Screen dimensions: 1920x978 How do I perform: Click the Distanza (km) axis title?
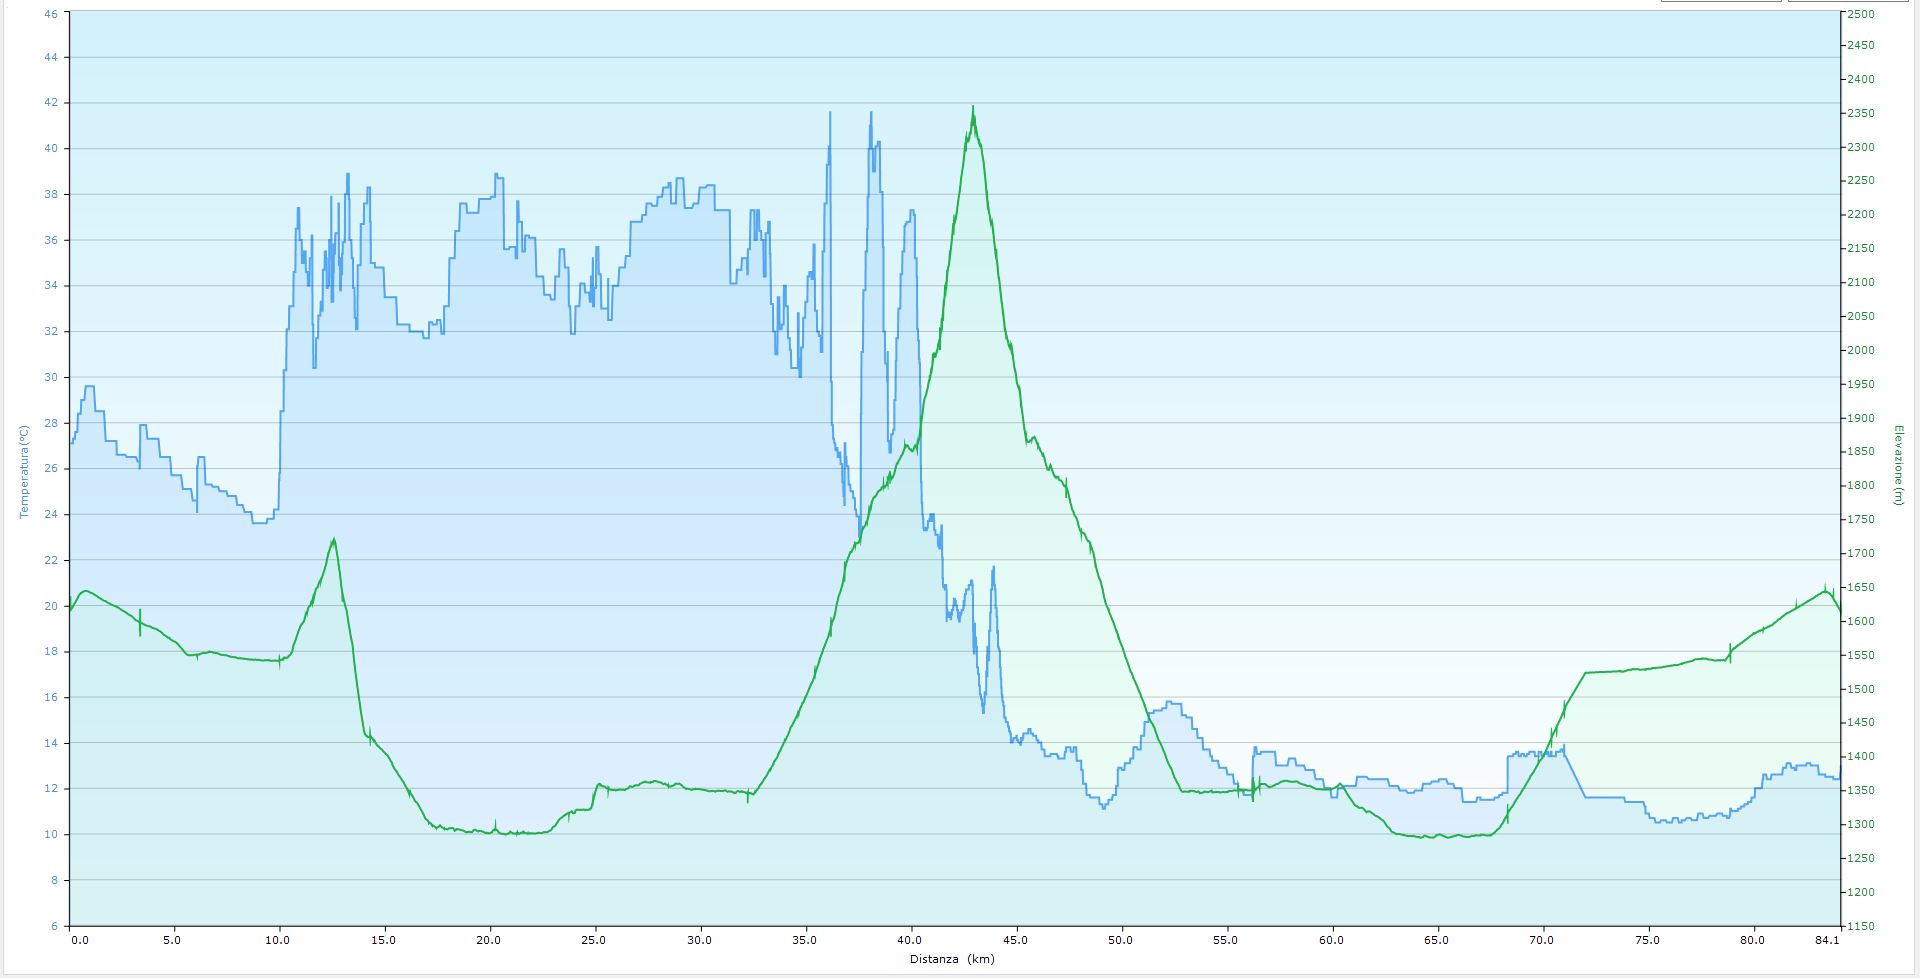coord(952,959)
